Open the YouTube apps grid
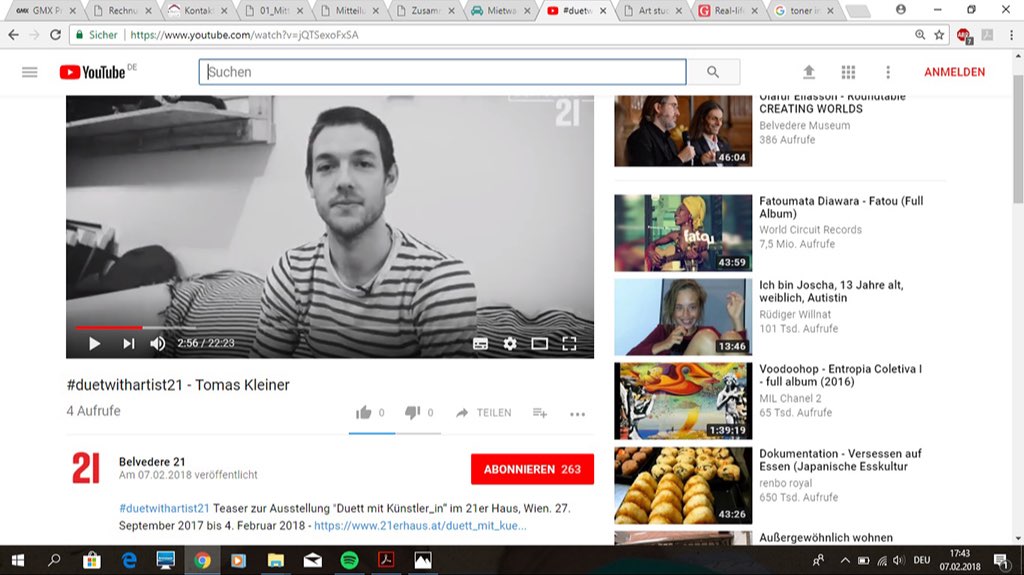This screenshot has width=1024, height=575. 848,72
